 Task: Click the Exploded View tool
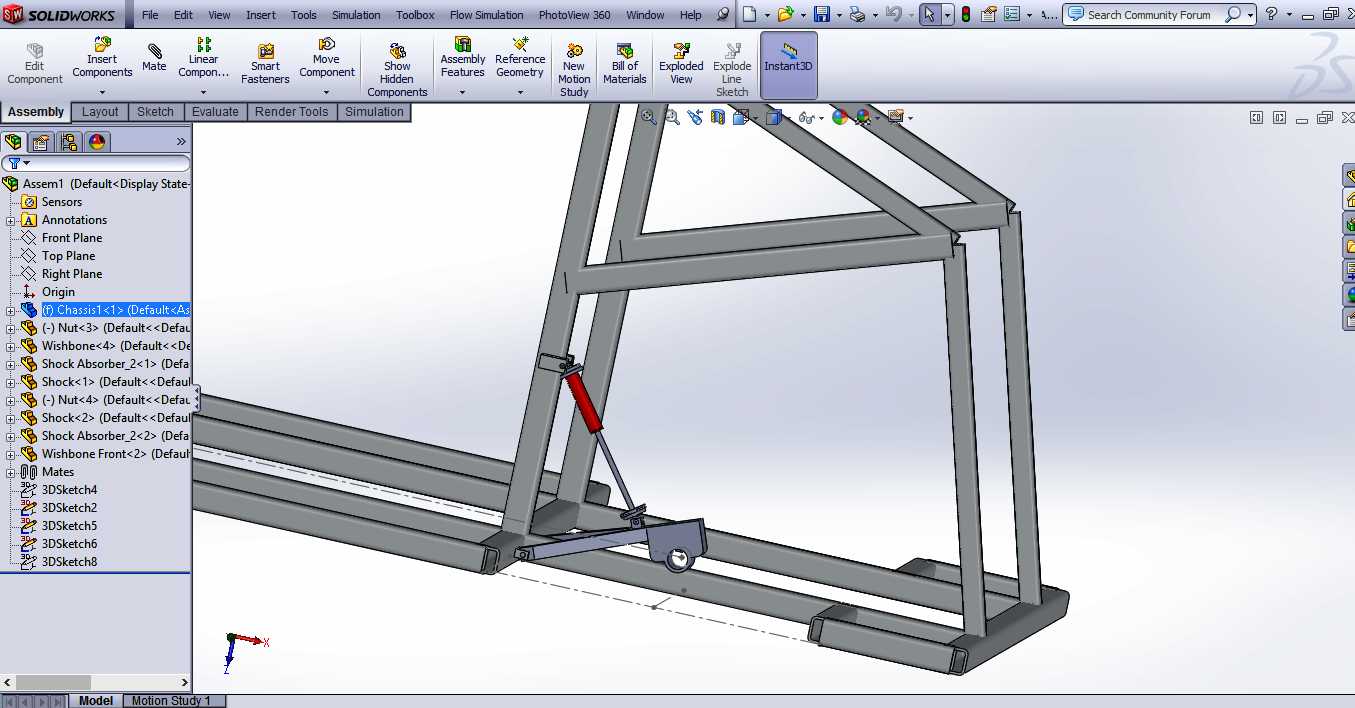[x=681, y=64]
